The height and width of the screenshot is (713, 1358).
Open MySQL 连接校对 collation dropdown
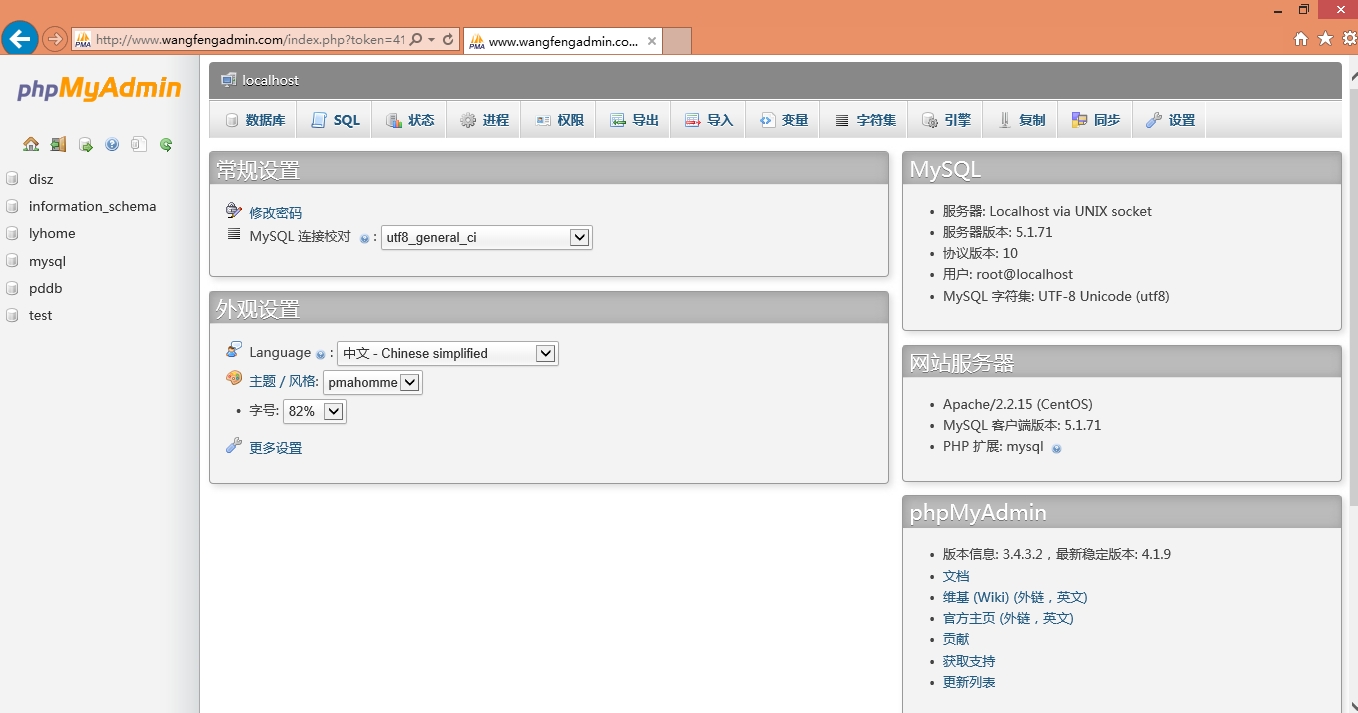tap(487, 238)
